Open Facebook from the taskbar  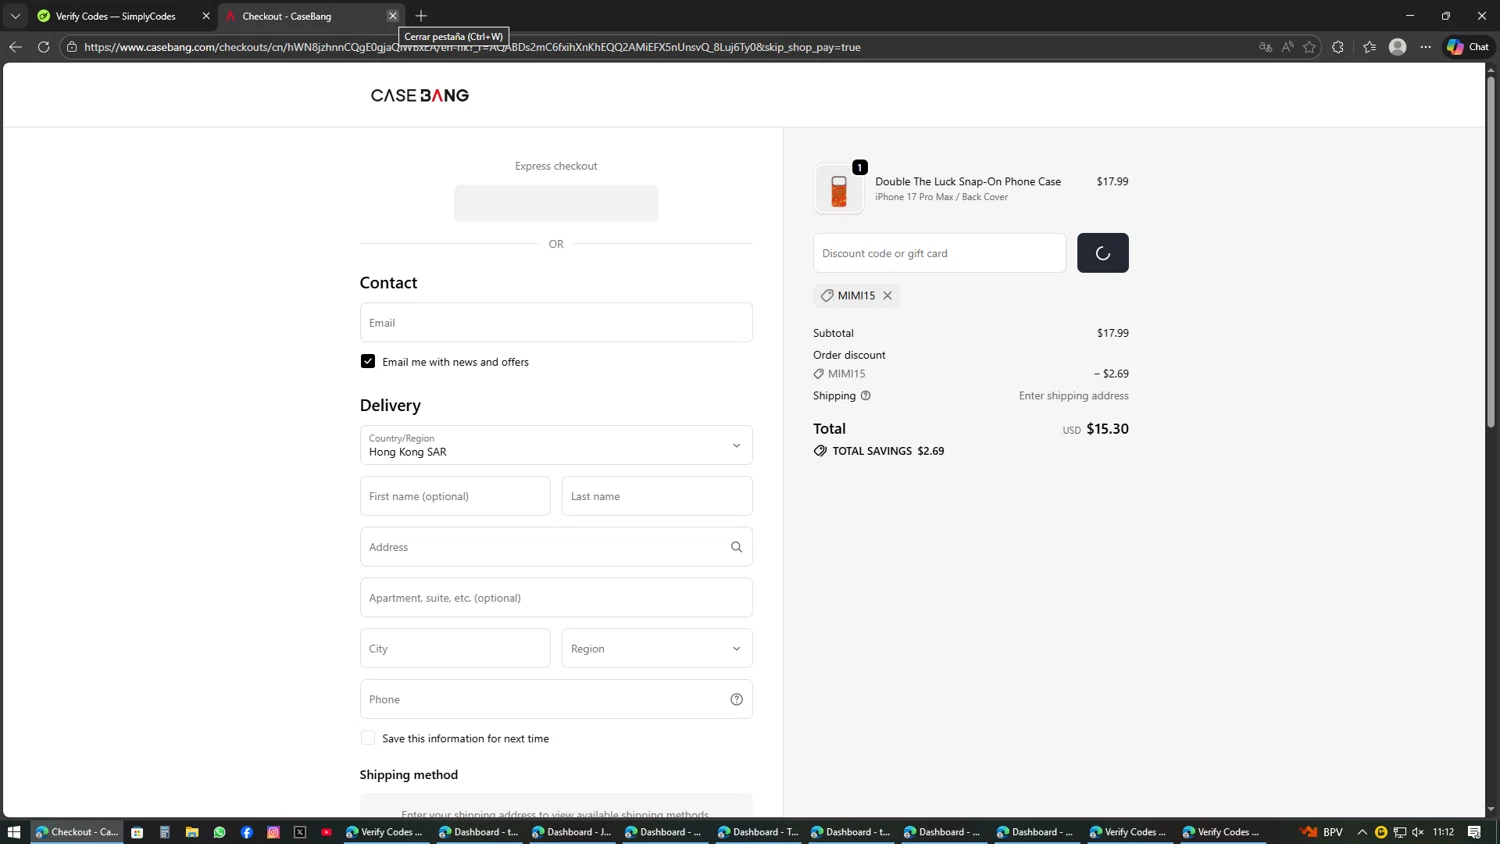point(246,832)
